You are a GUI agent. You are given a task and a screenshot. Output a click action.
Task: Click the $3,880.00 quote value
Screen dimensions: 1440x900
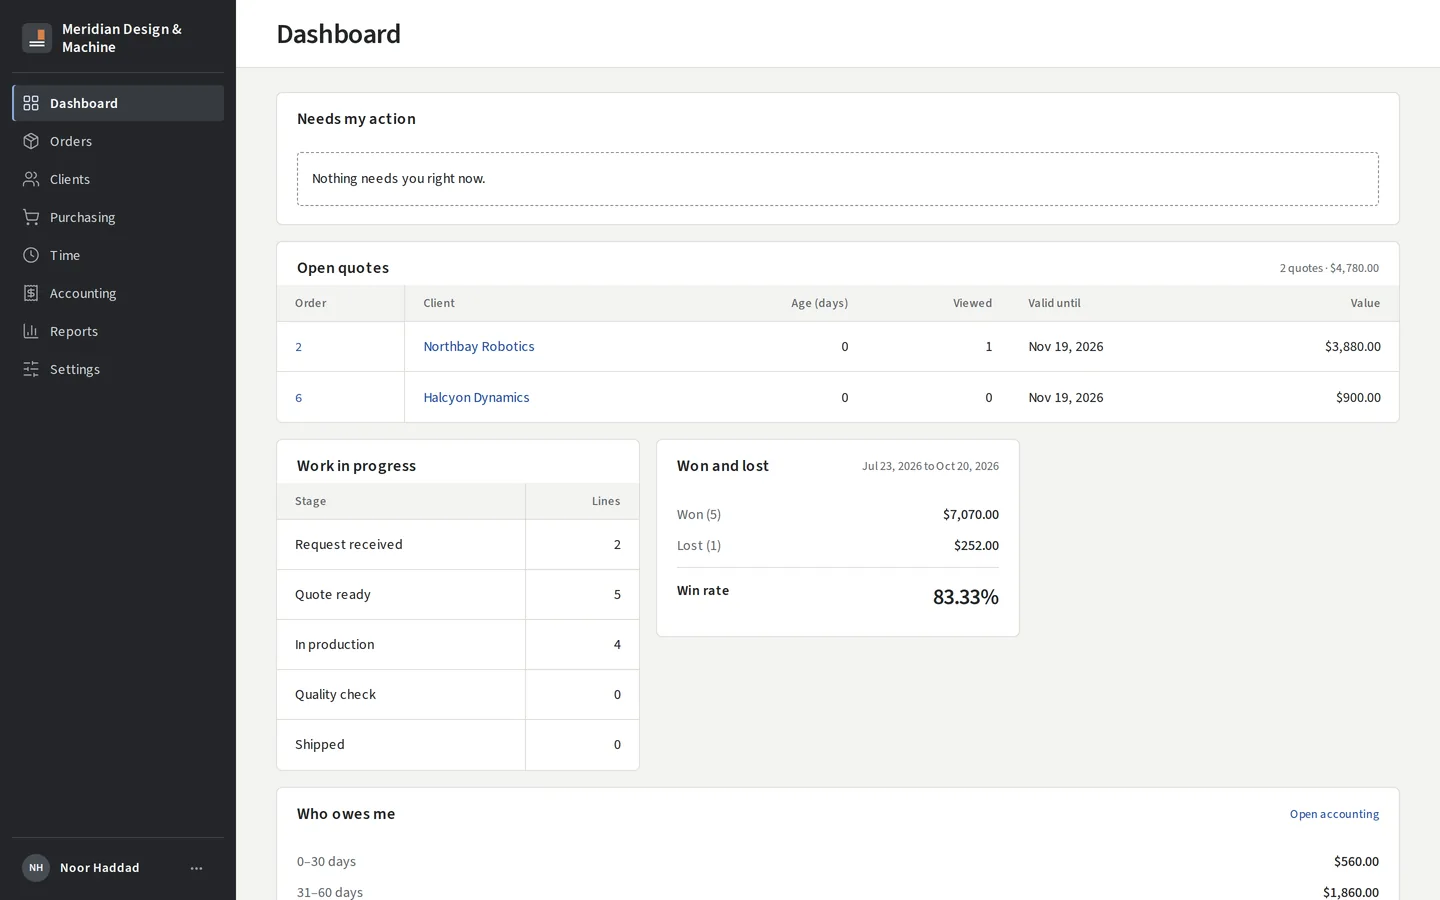[1352, 346]
